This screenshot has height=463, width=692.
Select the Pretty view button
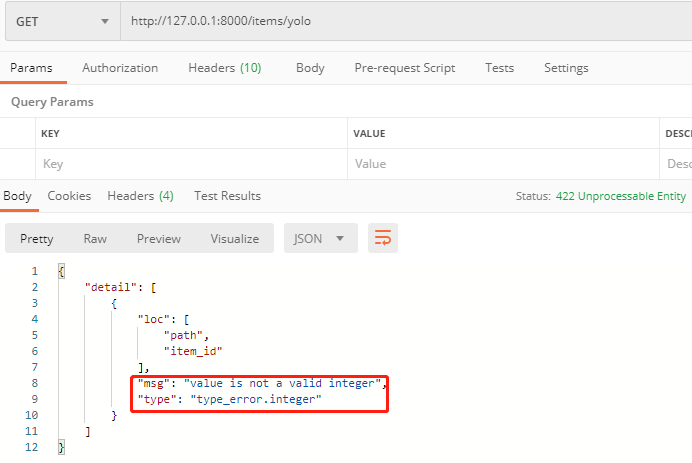point(37,239)
